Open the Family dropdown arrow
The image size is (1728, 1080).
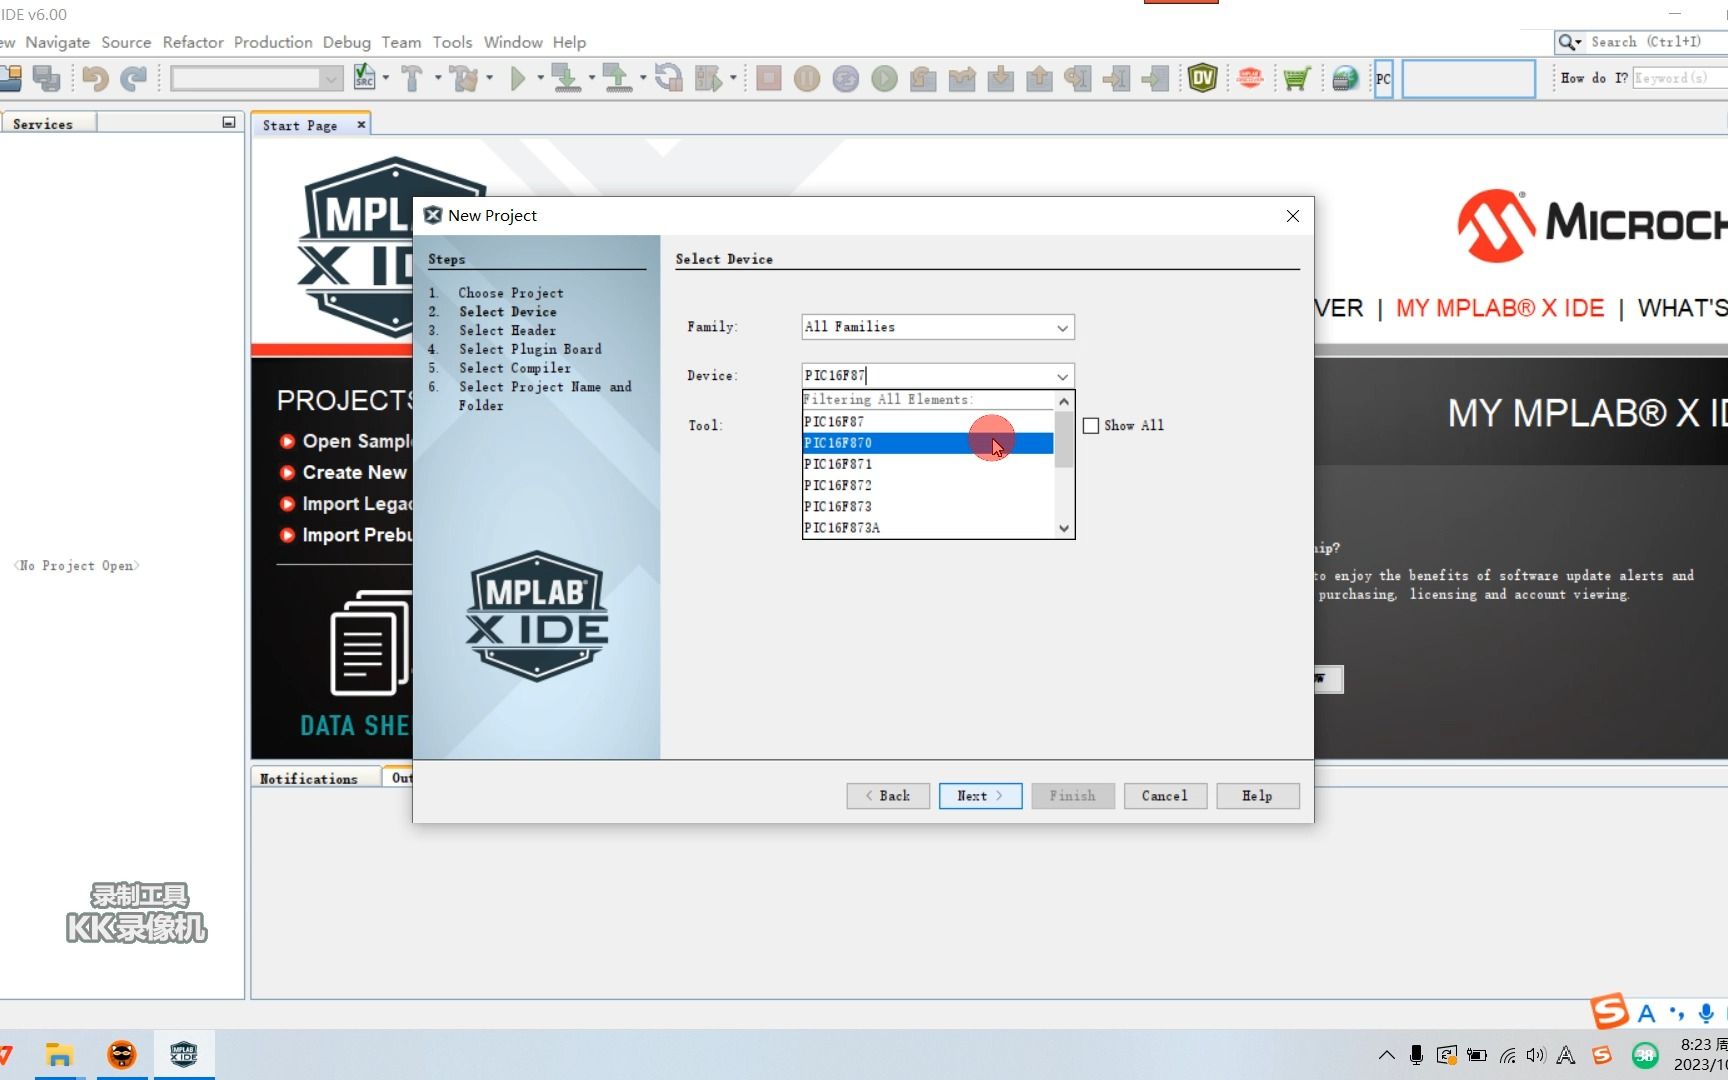coord(1062,327)
